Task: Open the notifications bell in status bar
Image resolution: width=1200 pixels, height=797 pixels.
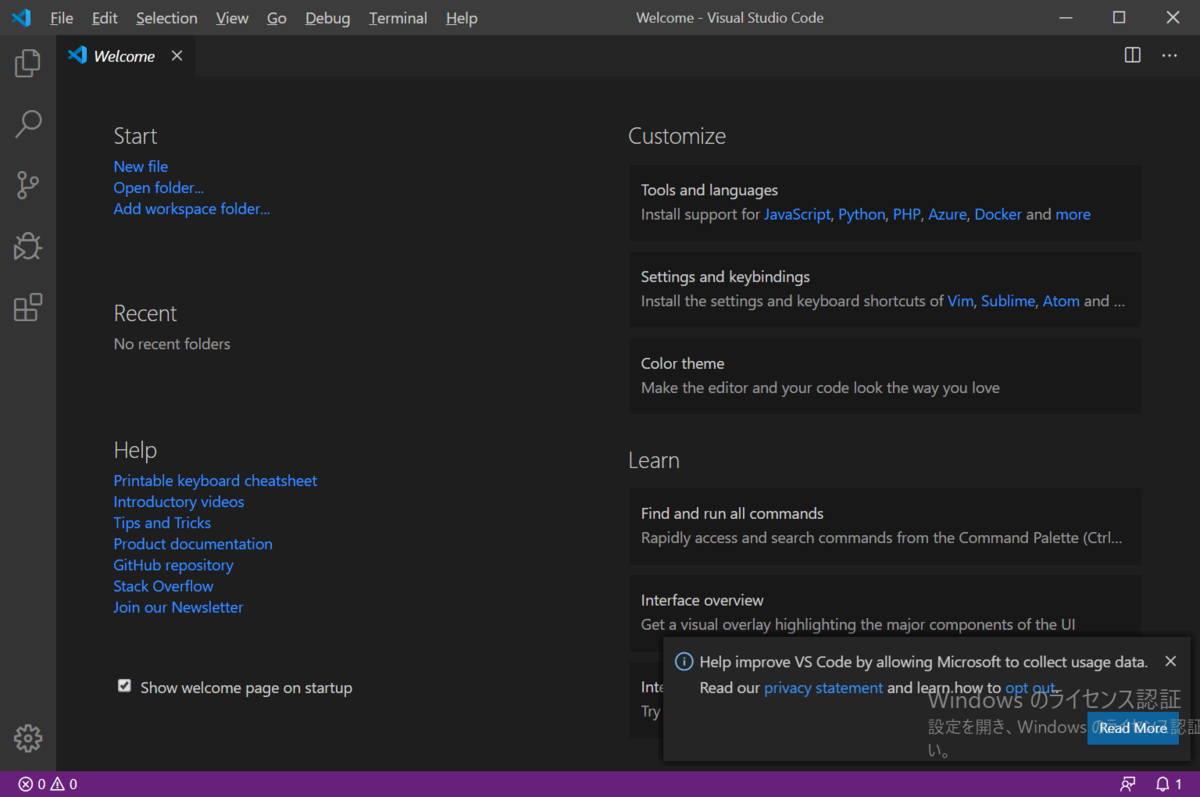Action: (1169, 784)
